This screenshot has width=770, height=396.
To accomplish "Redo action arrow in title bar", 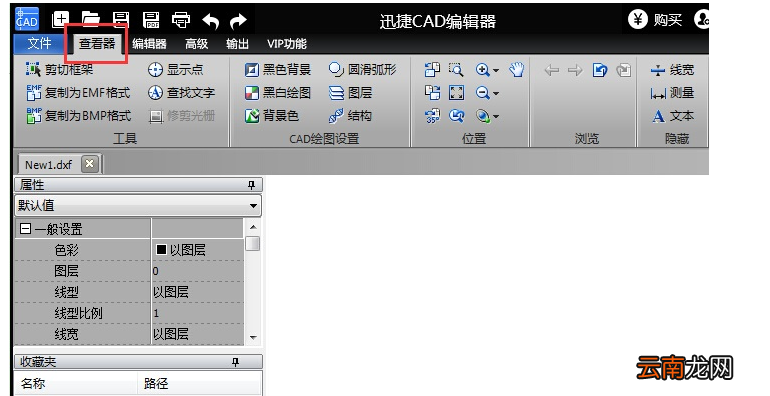I will tap(239, 21).
